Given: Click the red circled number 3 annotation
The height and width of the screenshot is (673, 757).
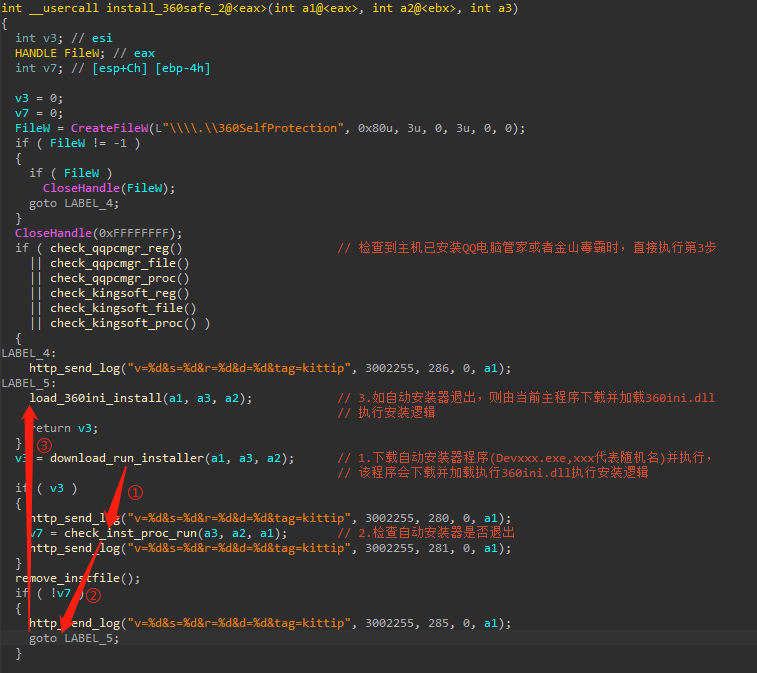Looking at the screenshot, I should (44, 445).
